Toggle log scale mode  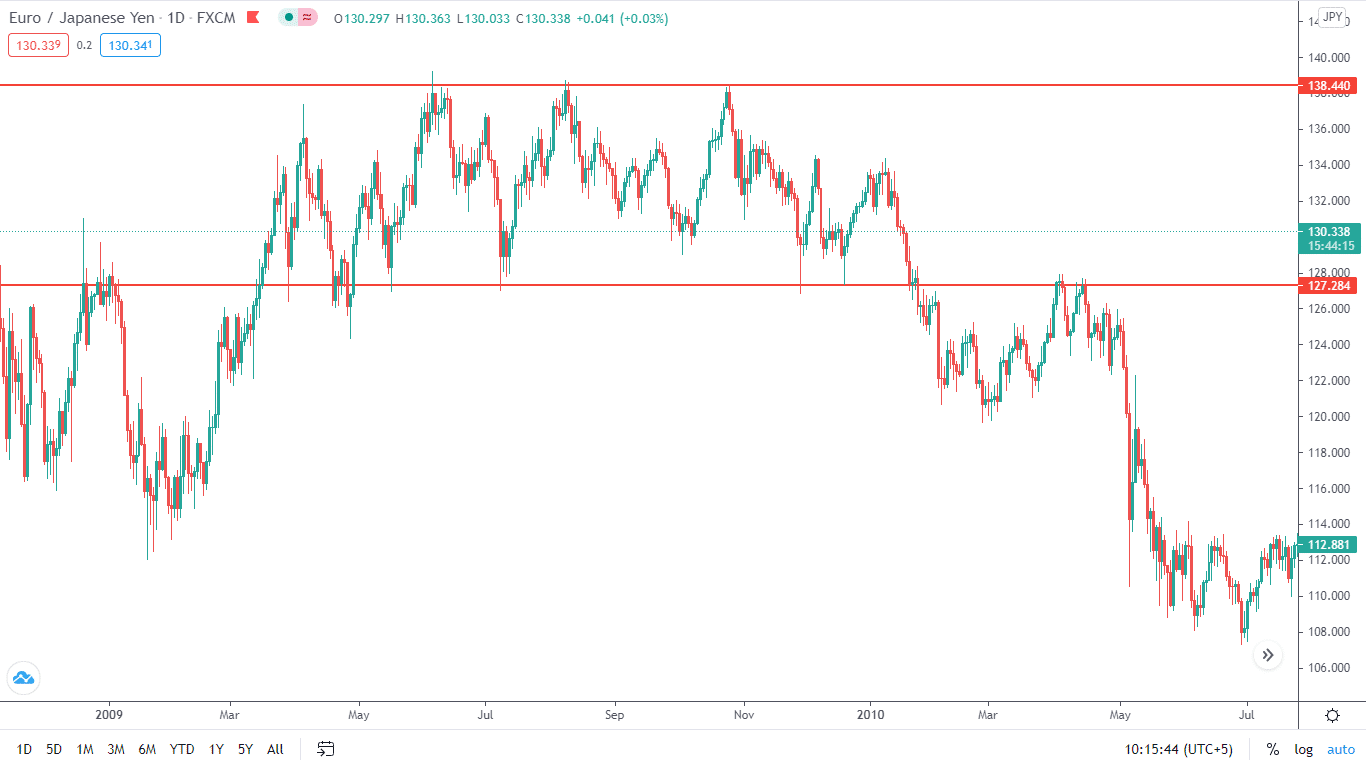pyautogui.click(x=1304, y=749)
